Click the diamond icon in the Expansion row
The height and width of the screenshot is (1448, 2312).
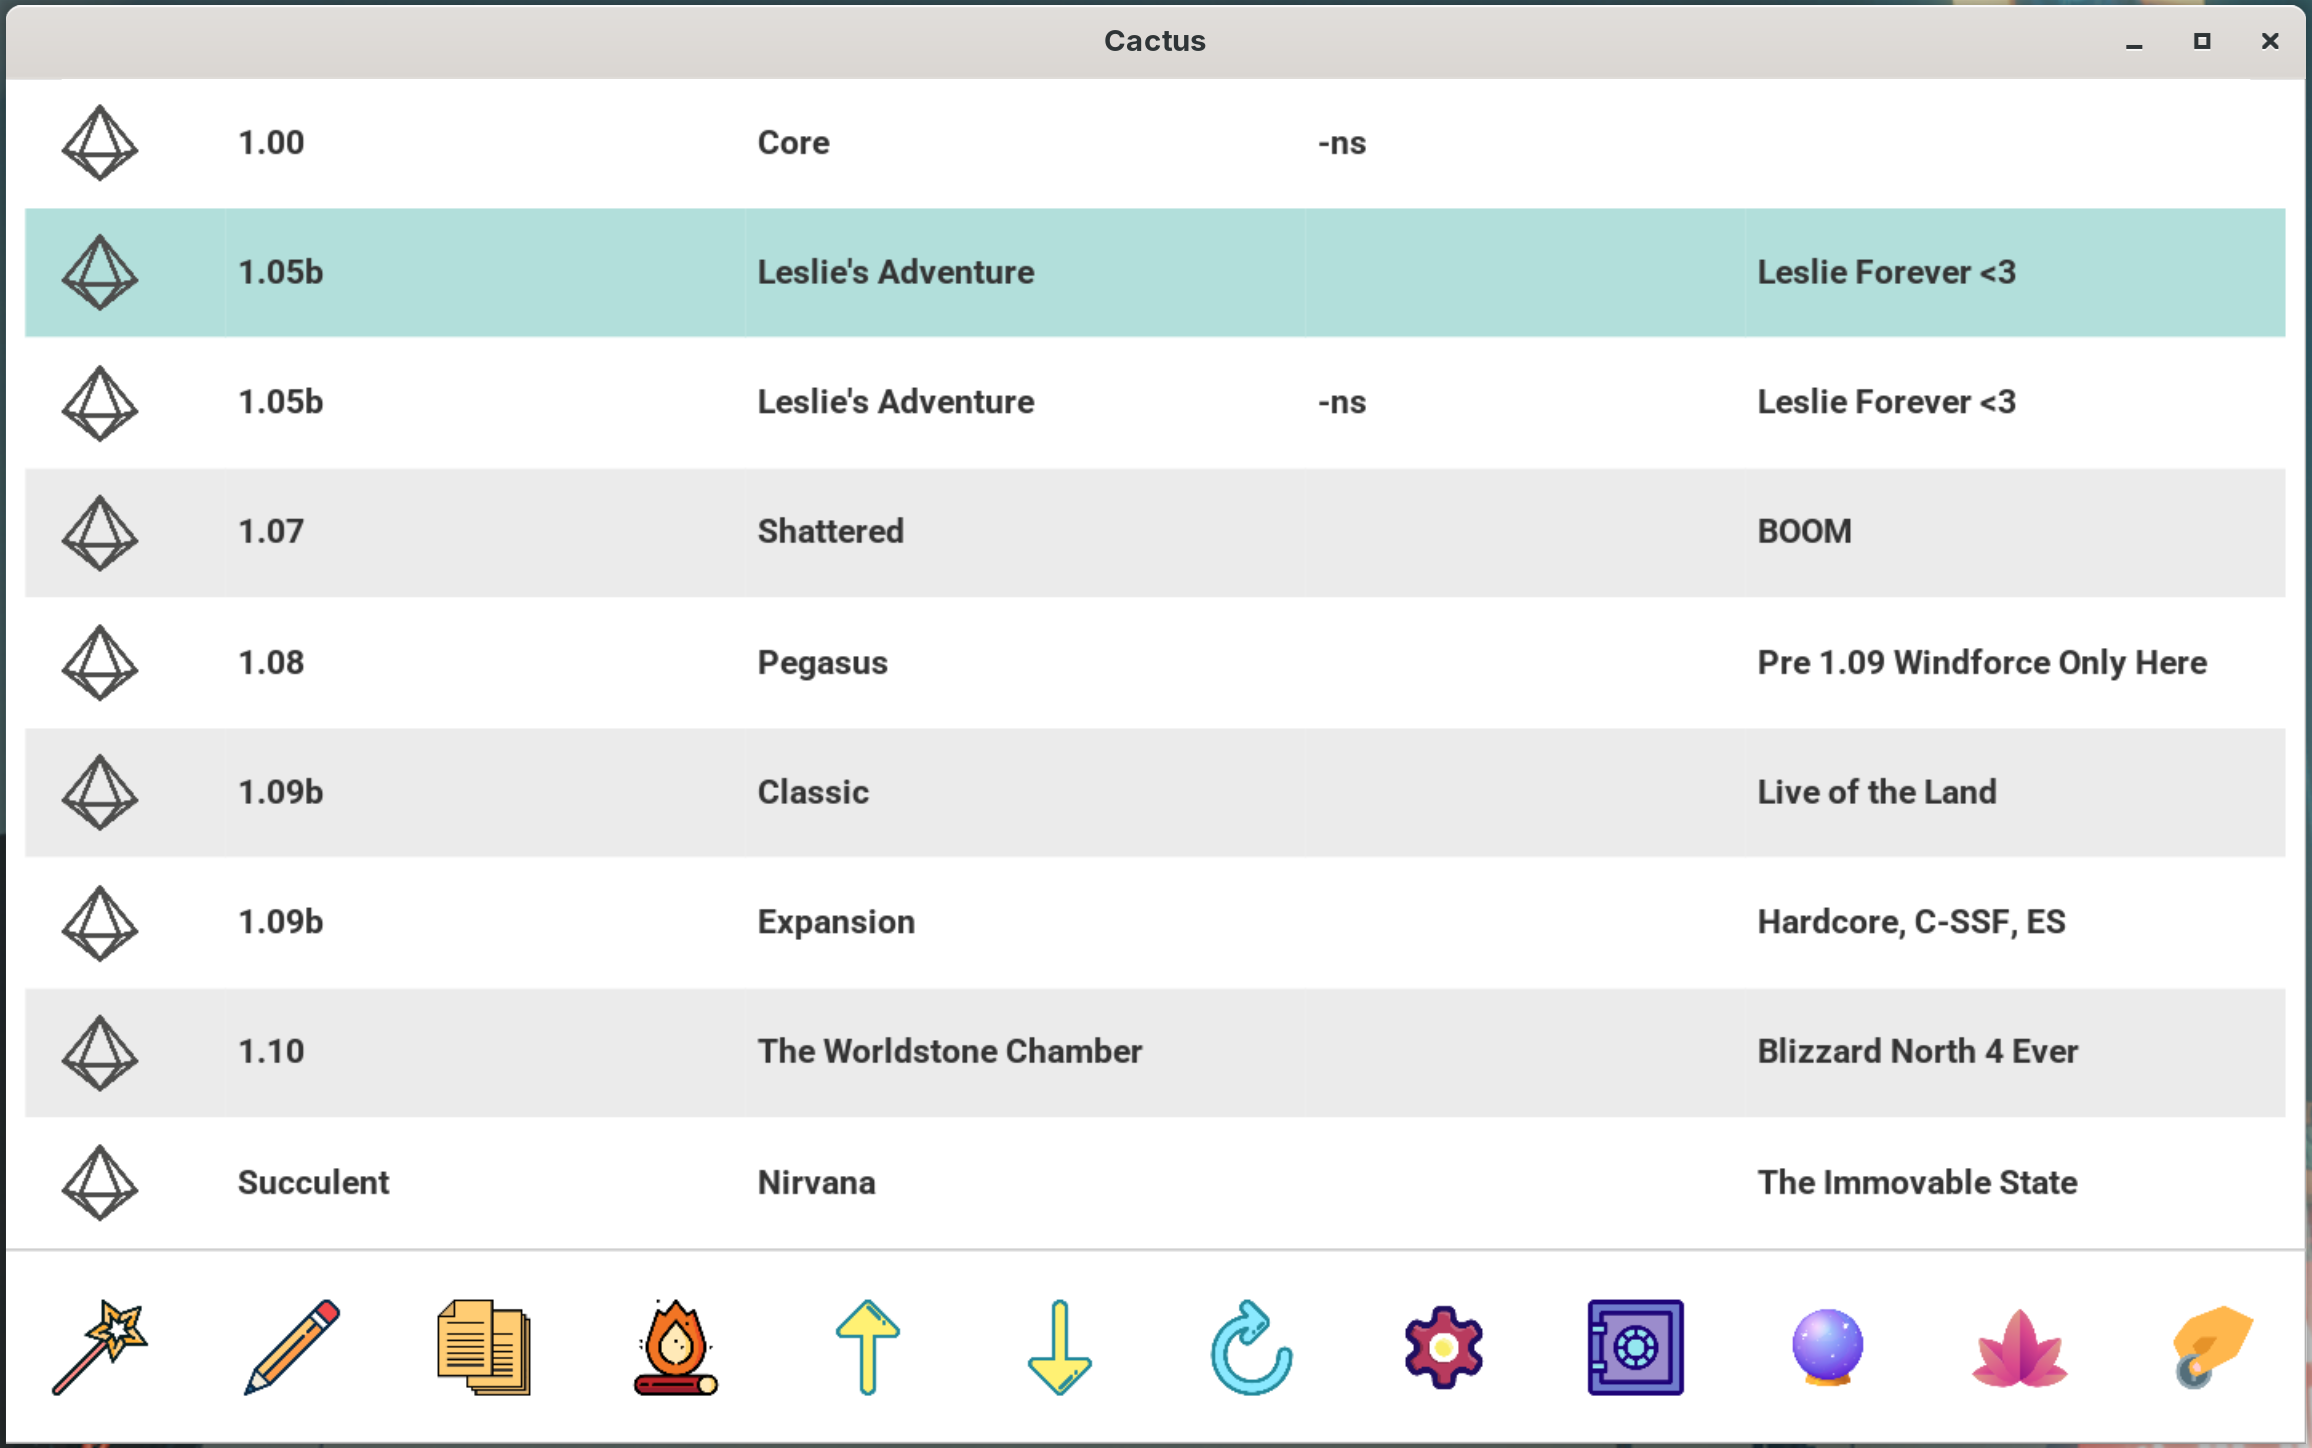[x=100, y=922]
